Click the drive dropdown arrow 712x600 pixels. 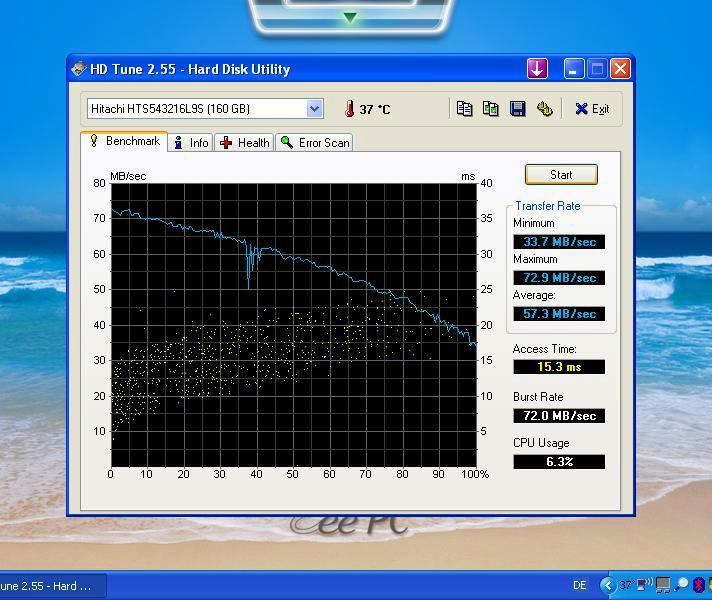click(314, 109)
